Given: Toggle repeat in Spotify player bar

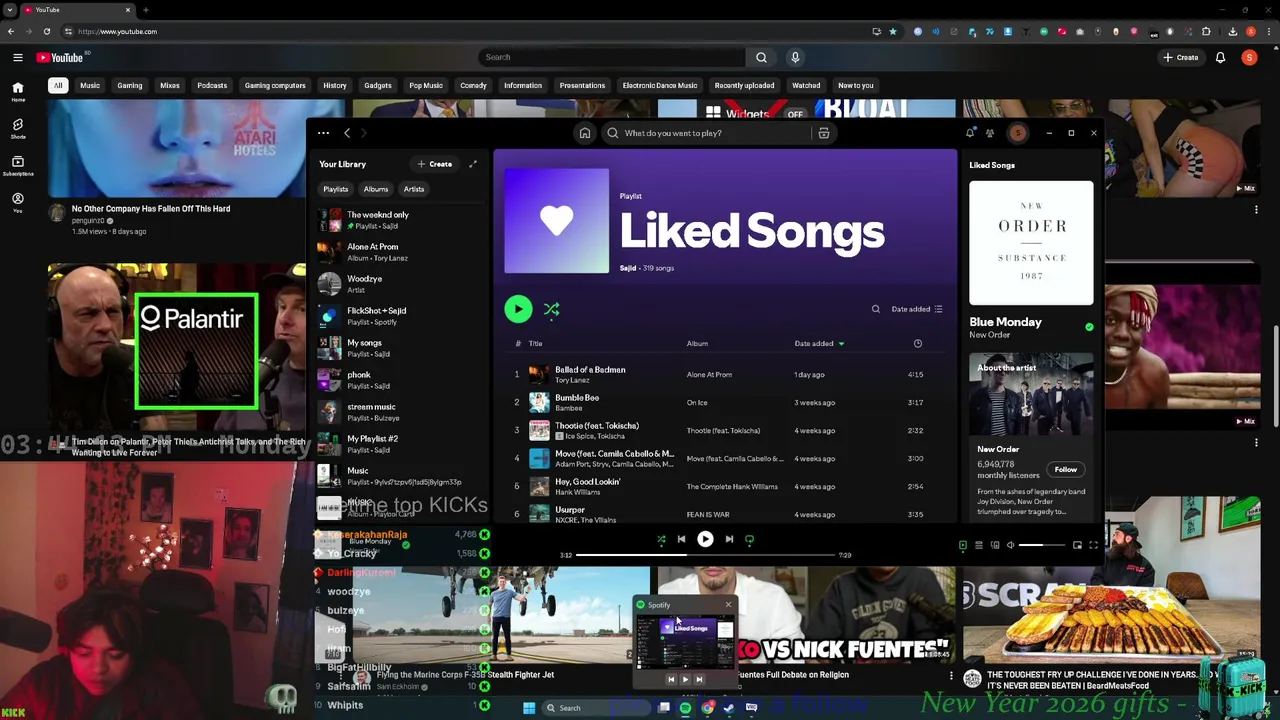Looking at the screenshot, I should (x=749, y=539).
